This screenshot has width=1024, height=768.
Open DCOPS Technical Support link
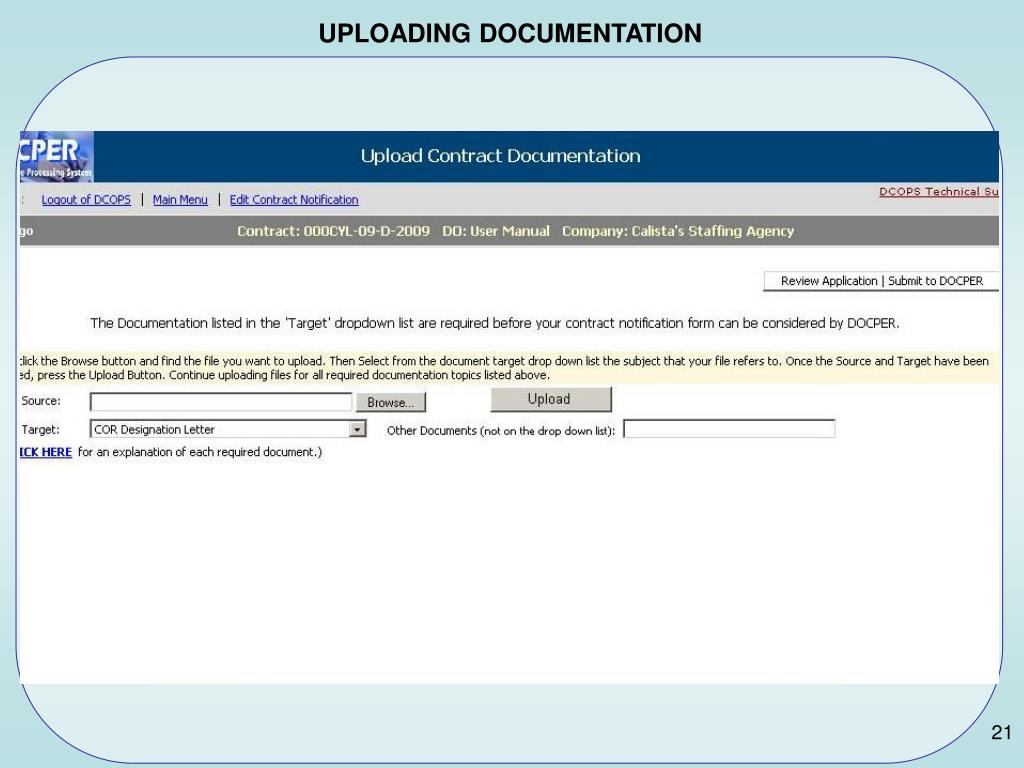[x=938, y=191]
